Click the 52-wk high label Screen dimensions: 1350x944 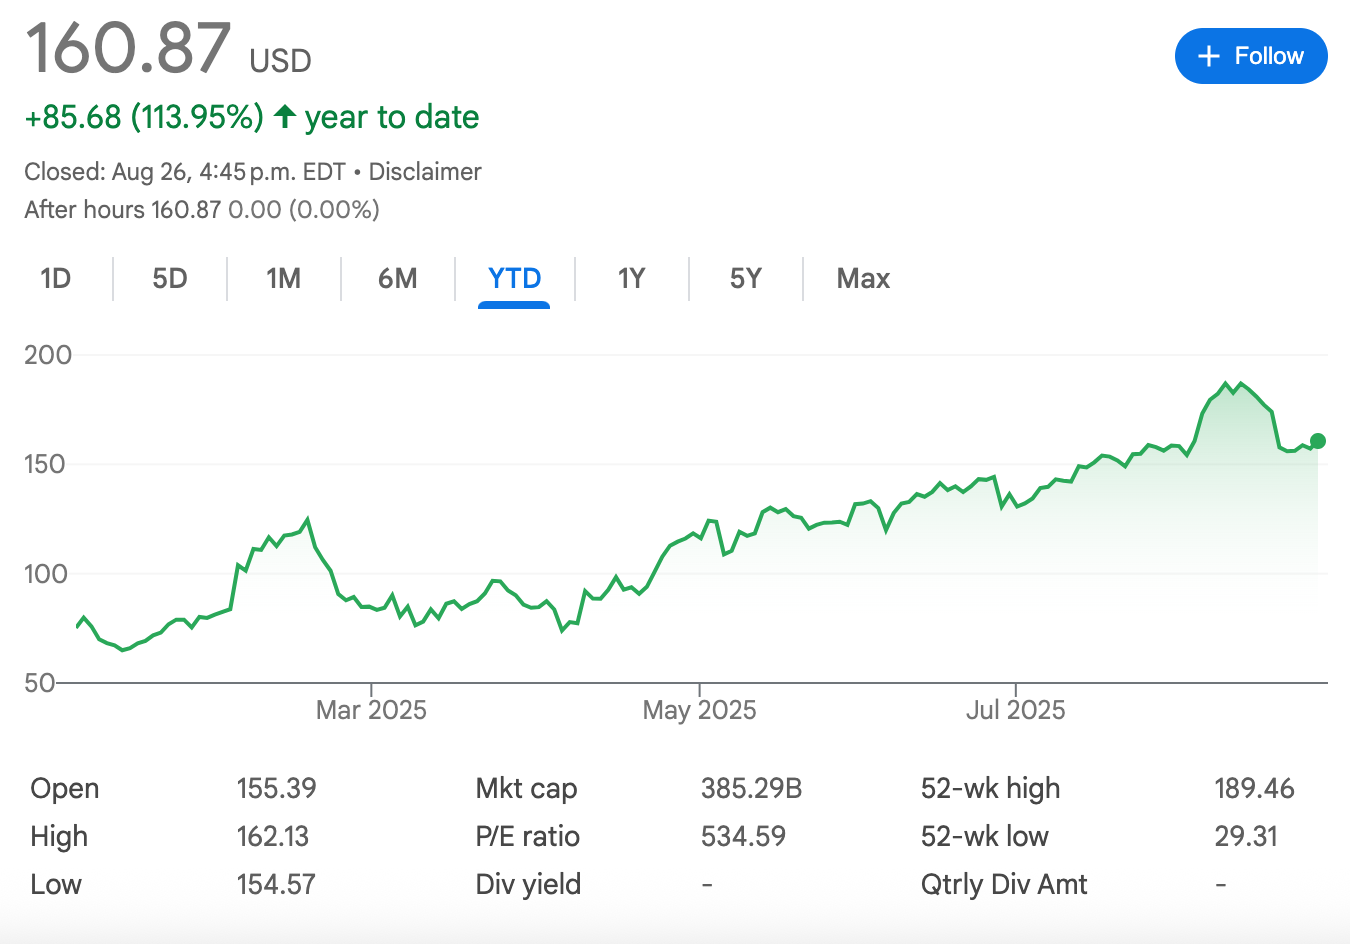point(990,788)
